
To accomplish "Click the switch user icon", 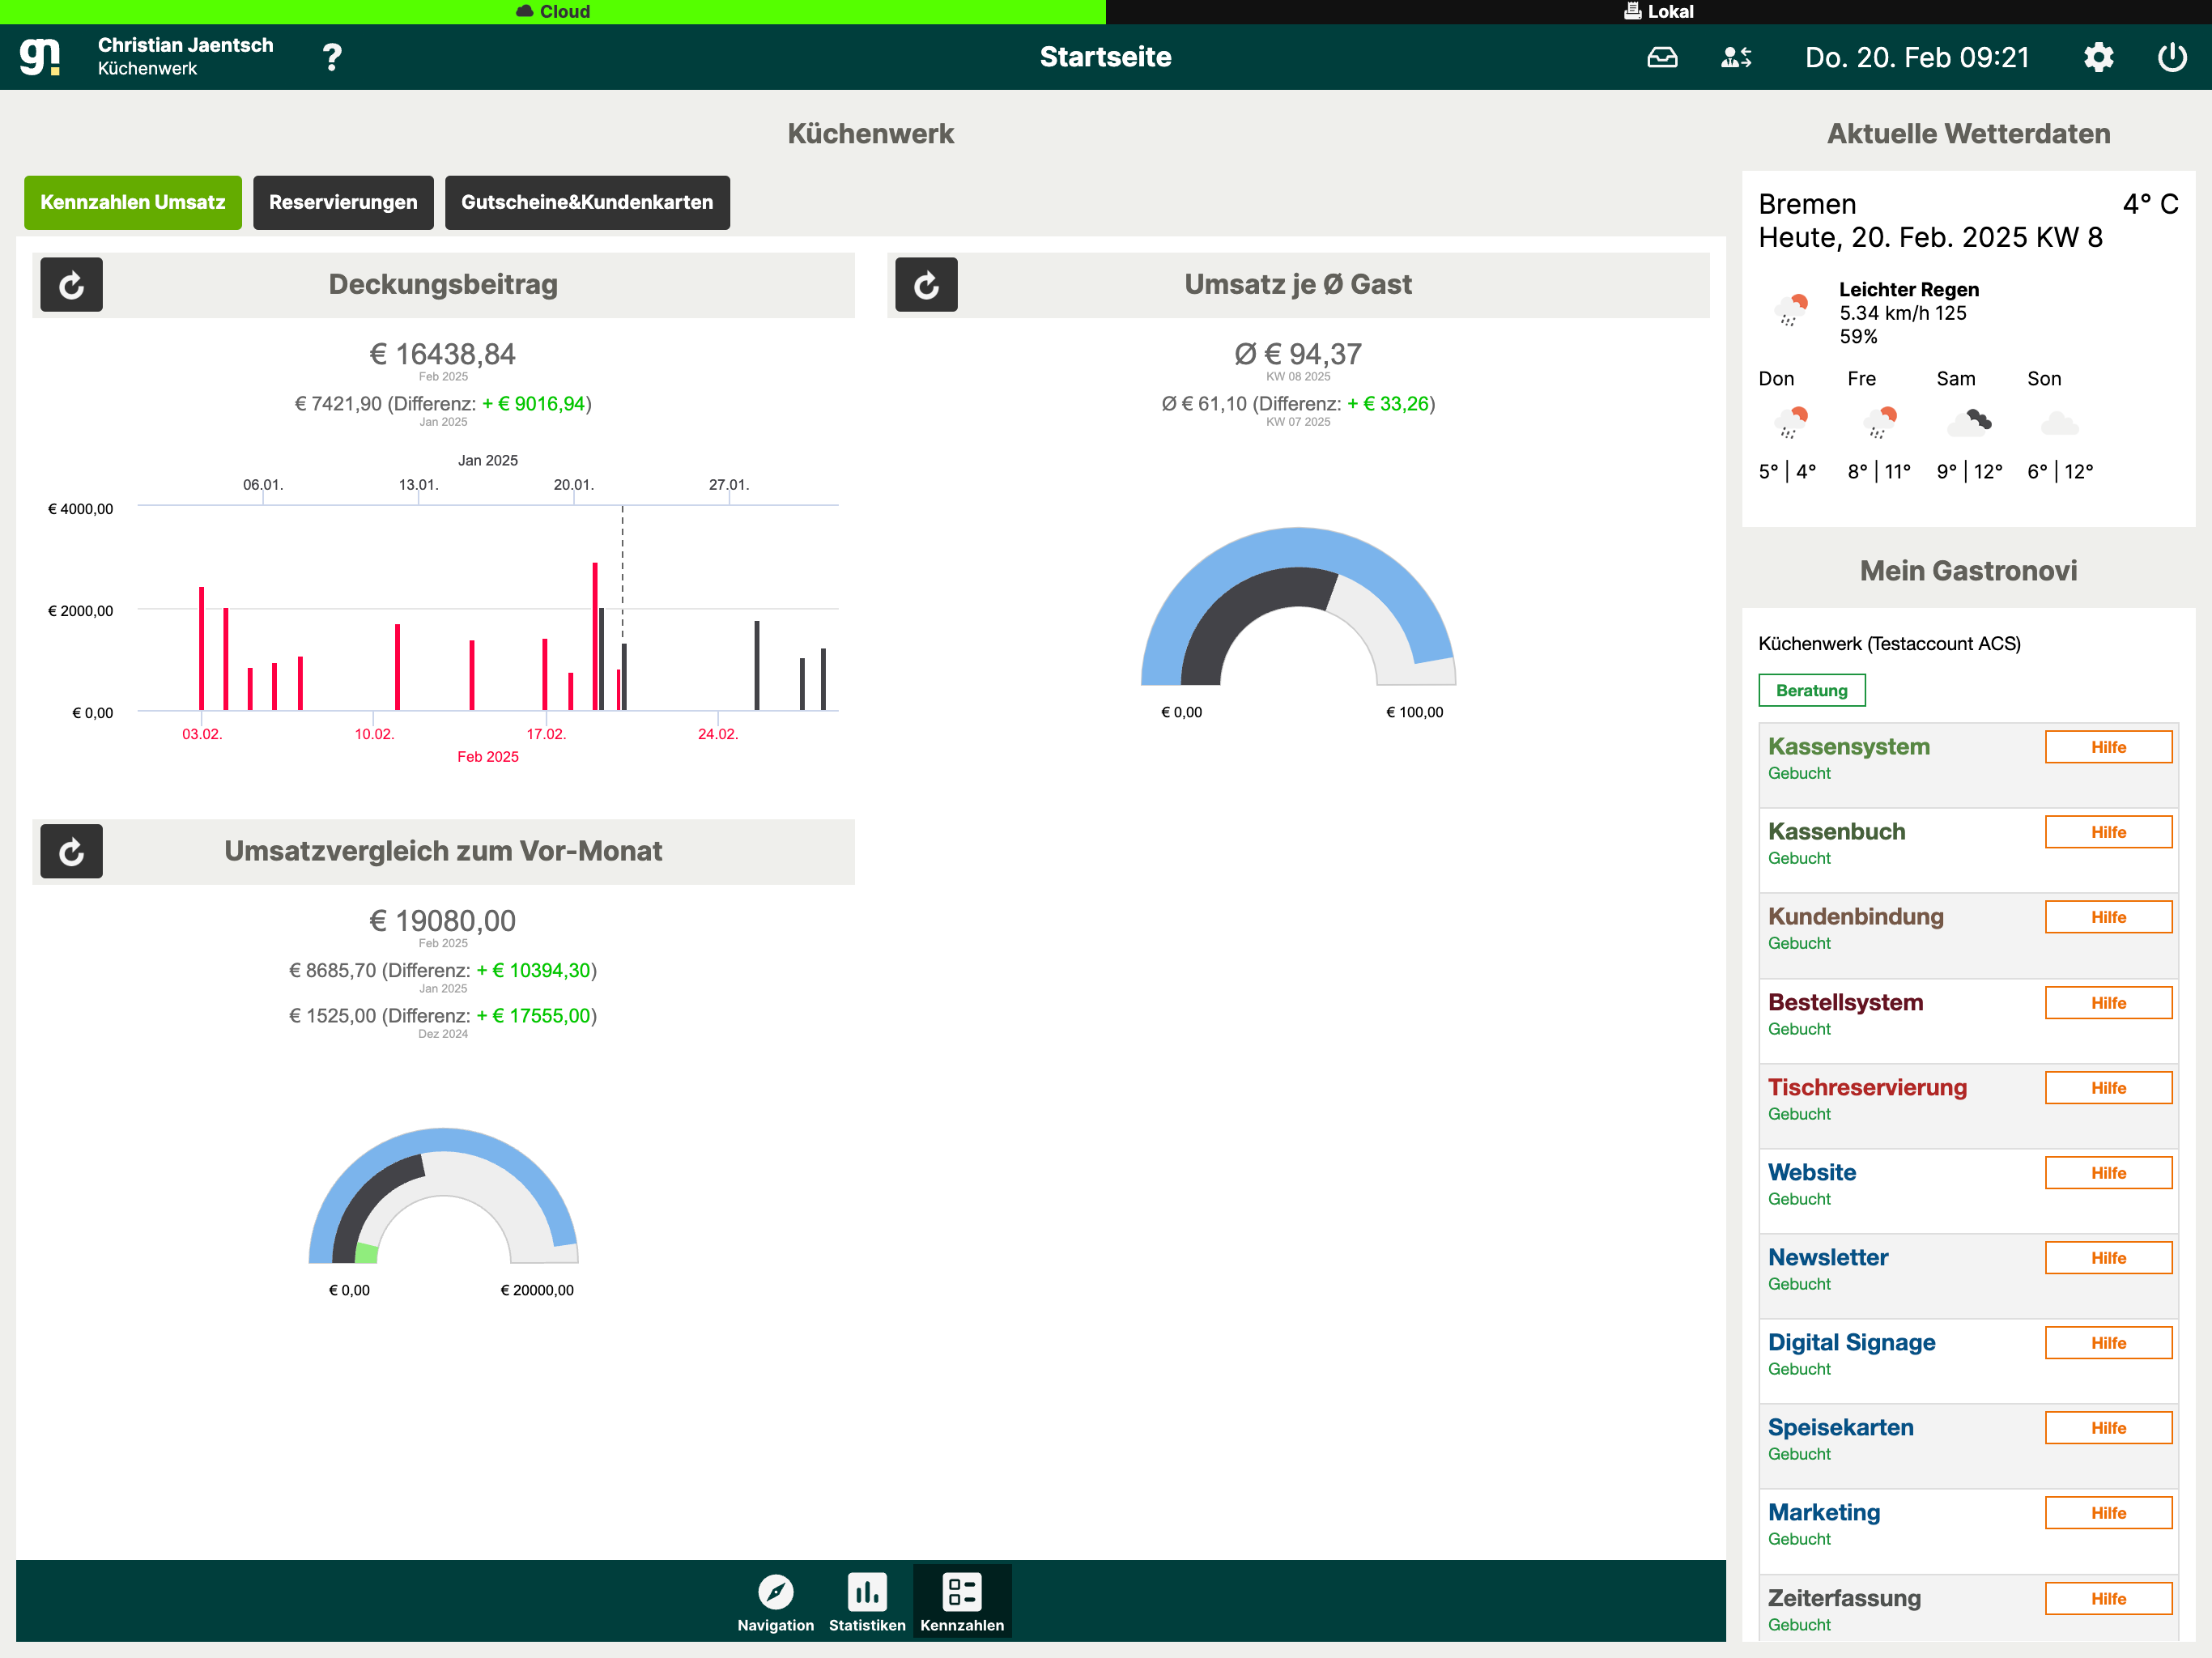I will coord(1735,57).
